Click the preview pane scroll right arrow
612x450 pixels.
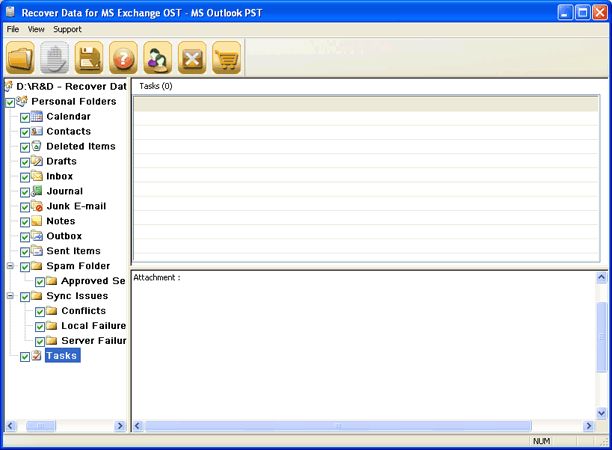588,426
